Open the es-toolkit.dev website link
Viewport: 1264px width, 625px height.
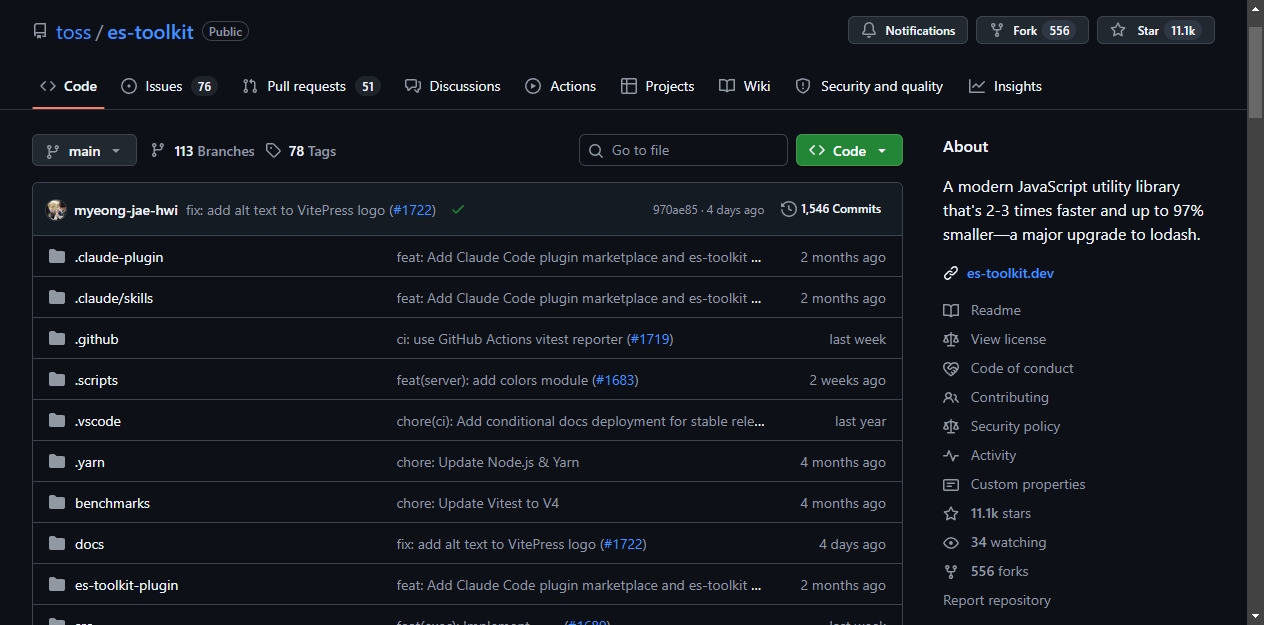[1010, 273]
